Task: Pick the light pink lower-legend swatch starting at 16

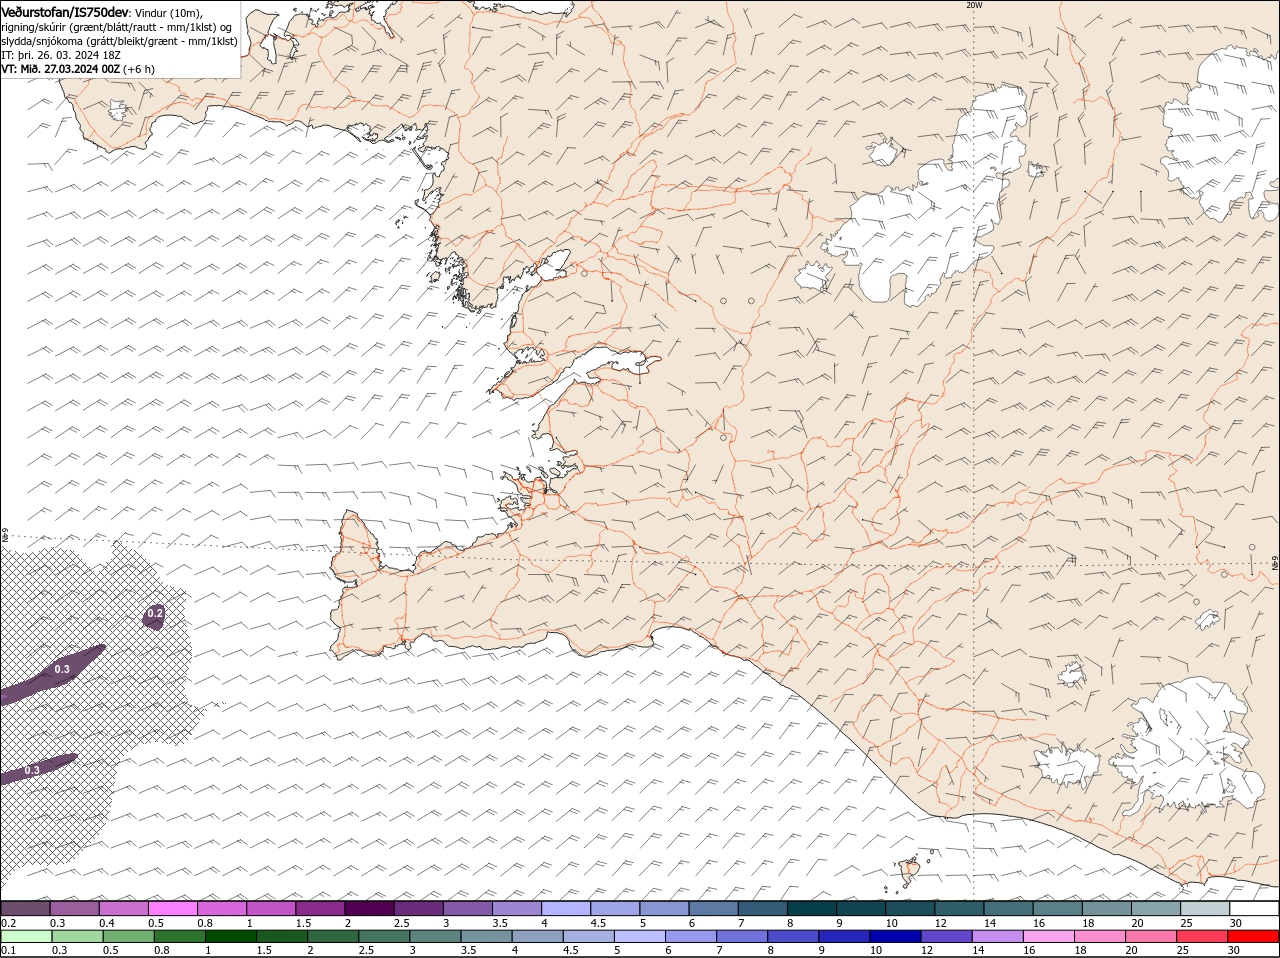Action: click(1049, 937)
